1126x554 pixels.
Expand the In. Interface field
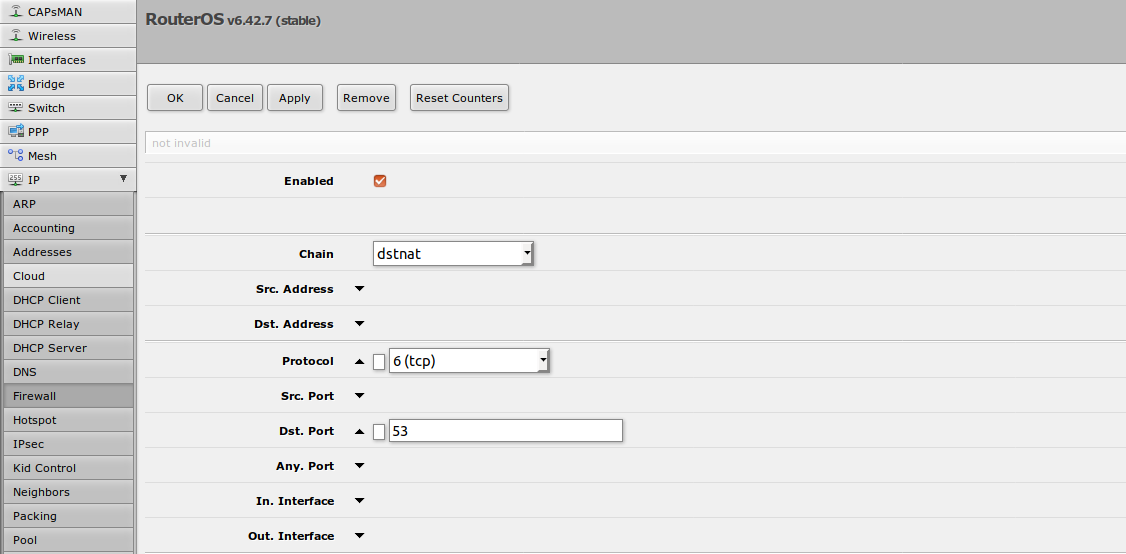(360, 501)
